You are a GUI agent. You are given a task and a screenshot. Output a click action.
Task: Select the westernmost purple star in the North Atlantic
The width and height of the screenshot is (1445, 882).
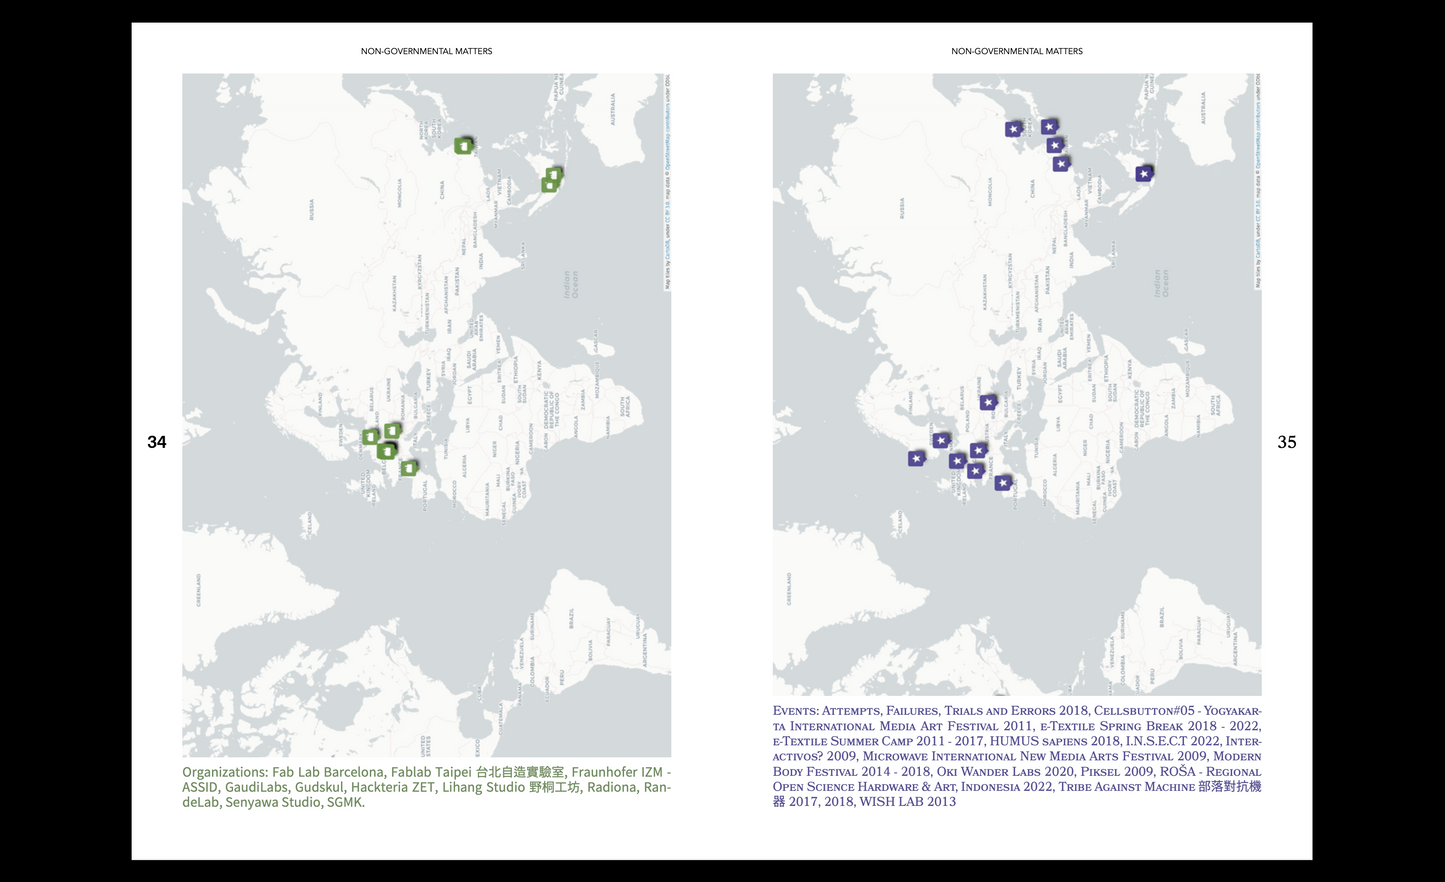coord(916,459)
